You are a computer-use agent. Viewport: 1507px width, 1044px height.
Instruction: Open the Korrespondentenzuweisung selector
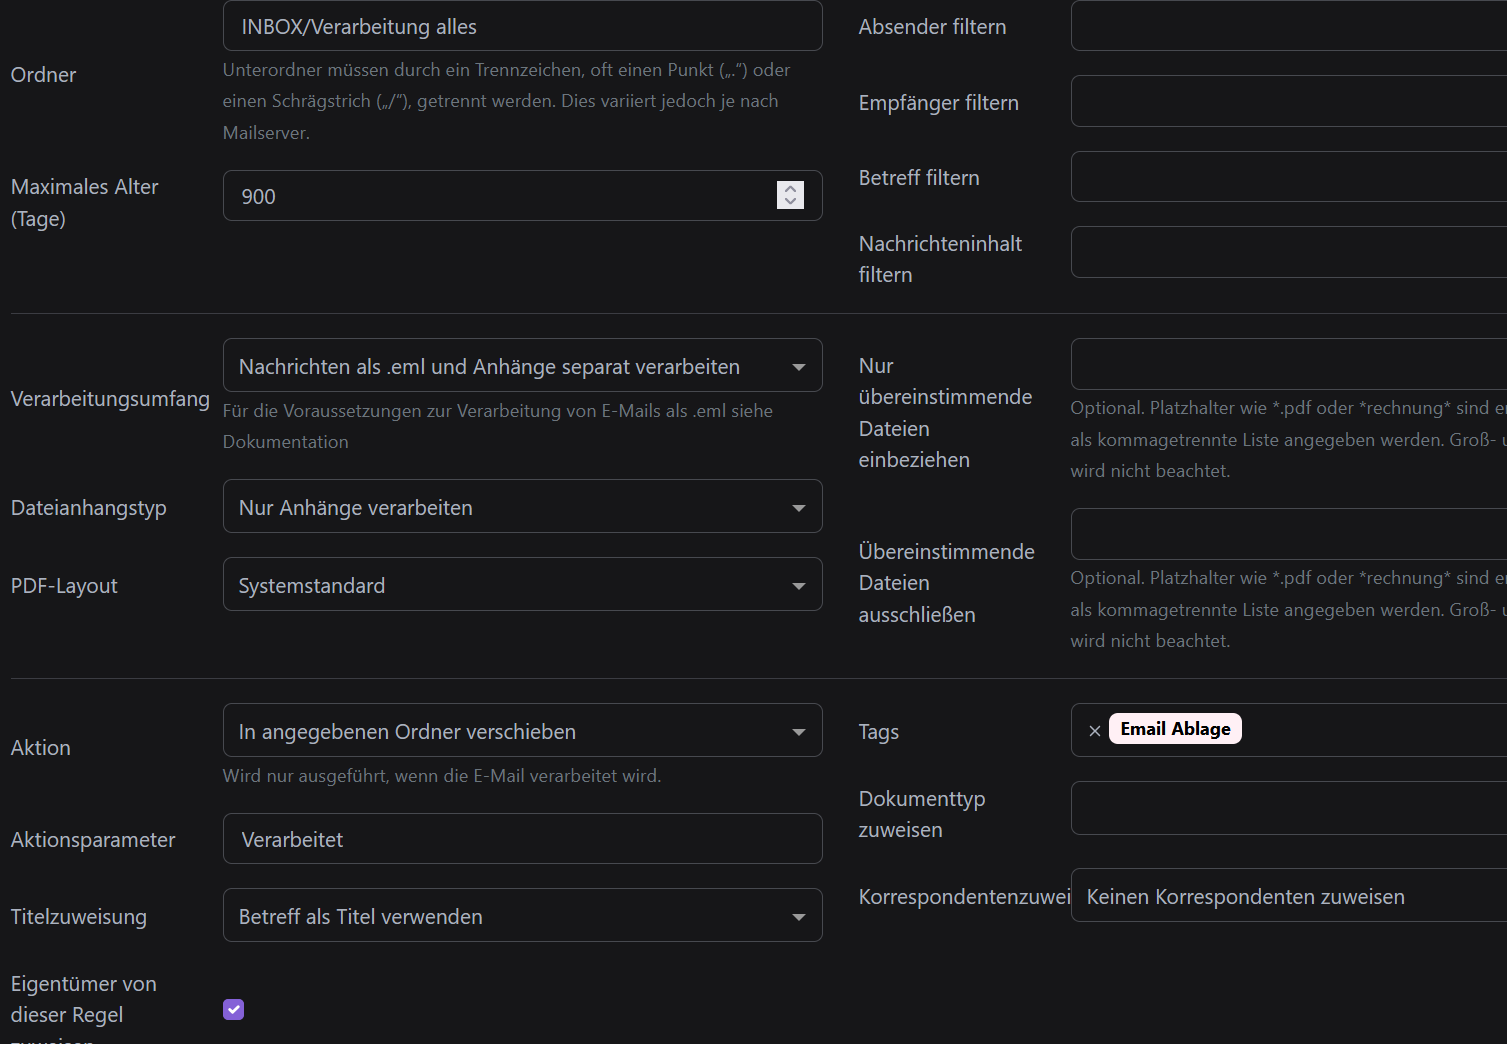tap(1288, 896)
